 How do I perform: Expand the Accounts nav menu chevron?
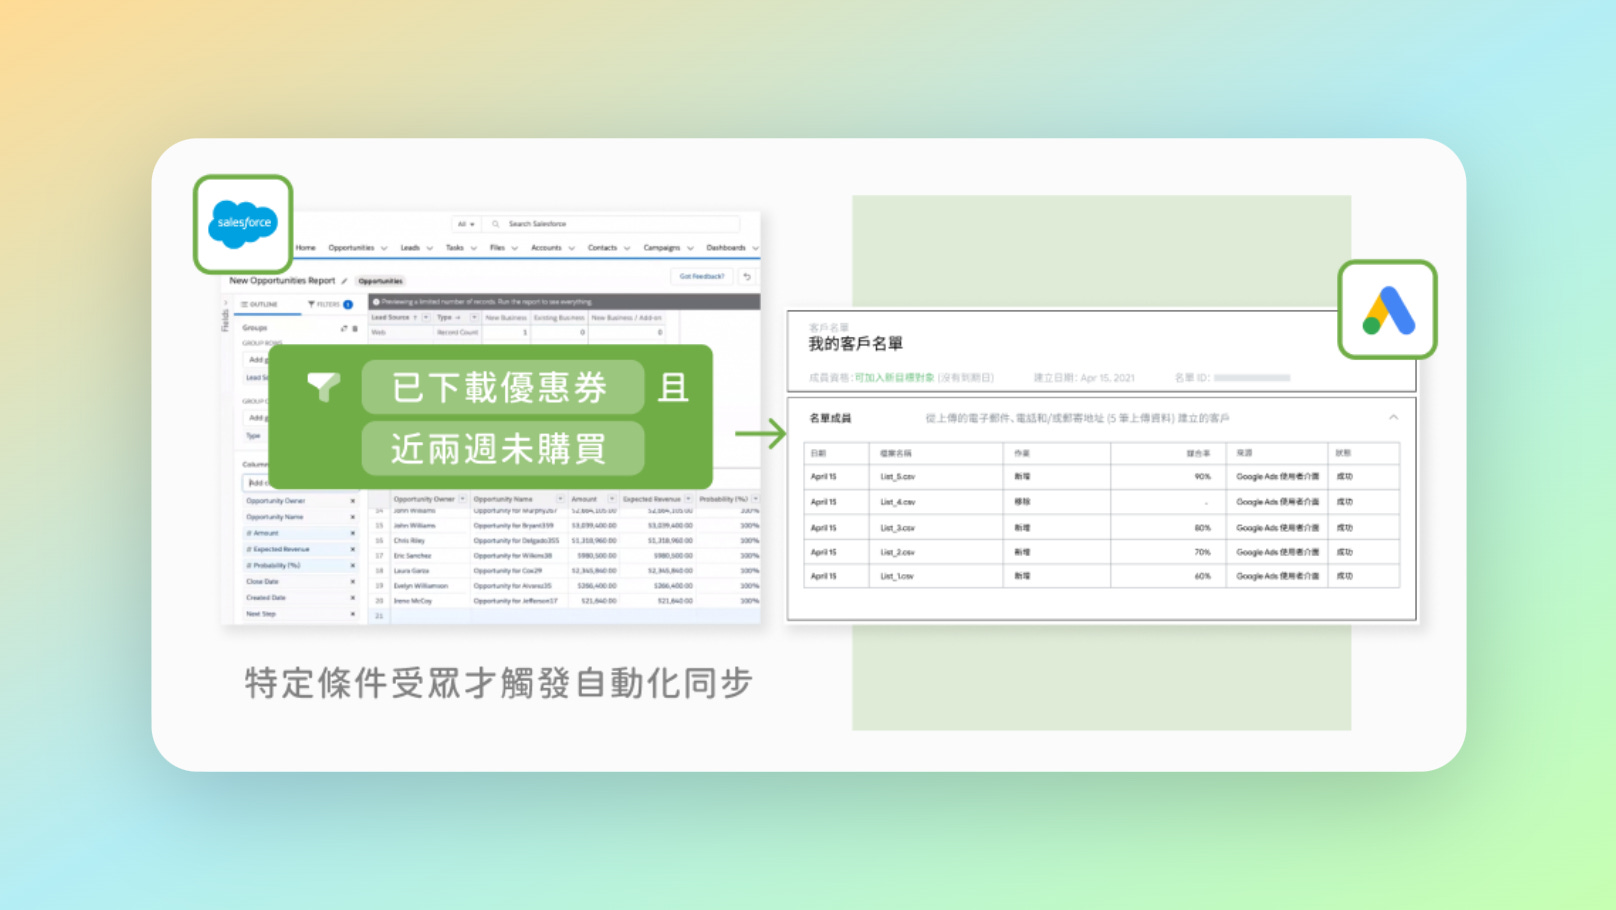click(x=572, y=248)
